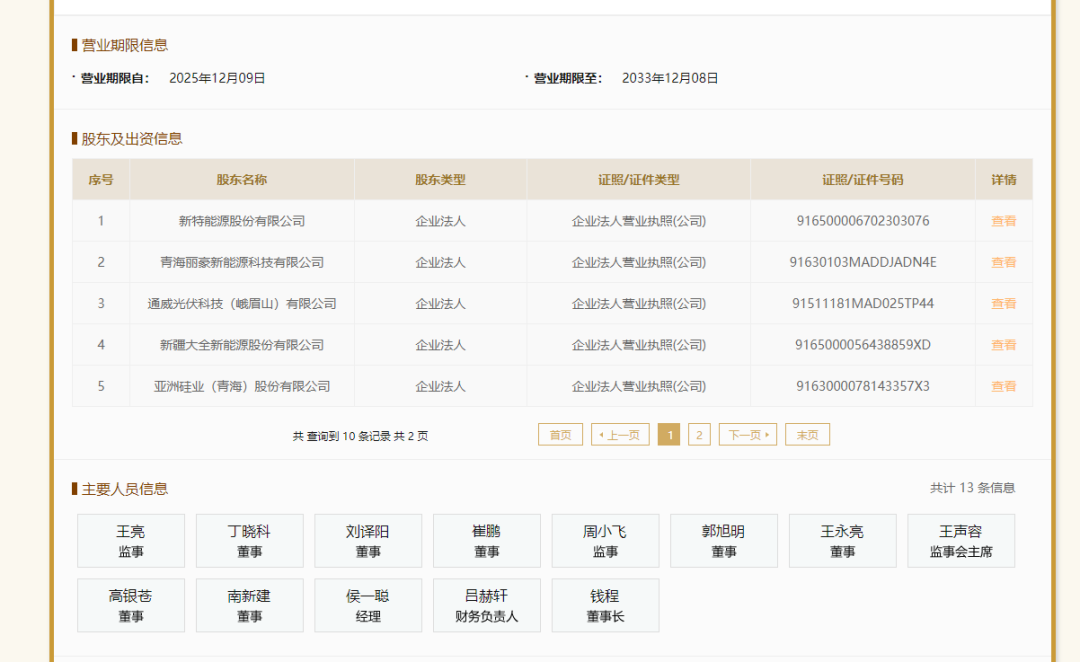Click 企业法人 type in row 1
Screen dimensions: 1080x662
pos(440,221)
